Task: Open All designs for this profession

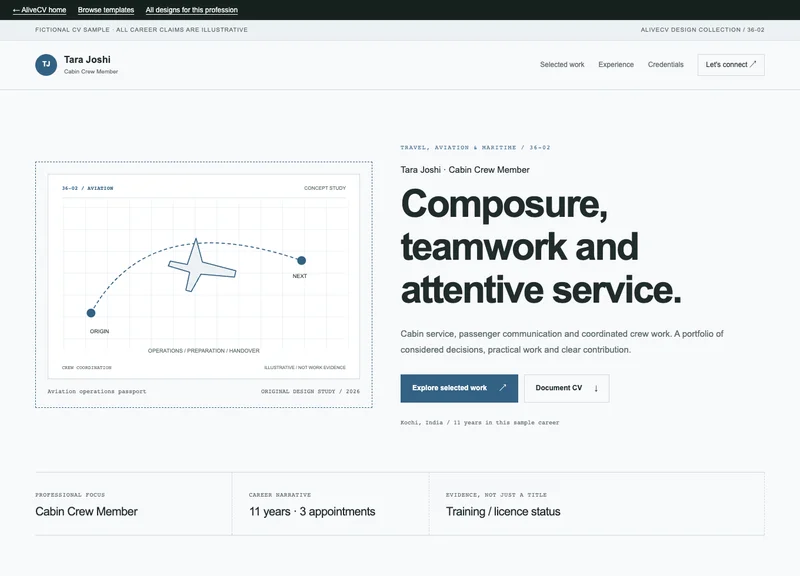Action: click(x=191, y=10)
